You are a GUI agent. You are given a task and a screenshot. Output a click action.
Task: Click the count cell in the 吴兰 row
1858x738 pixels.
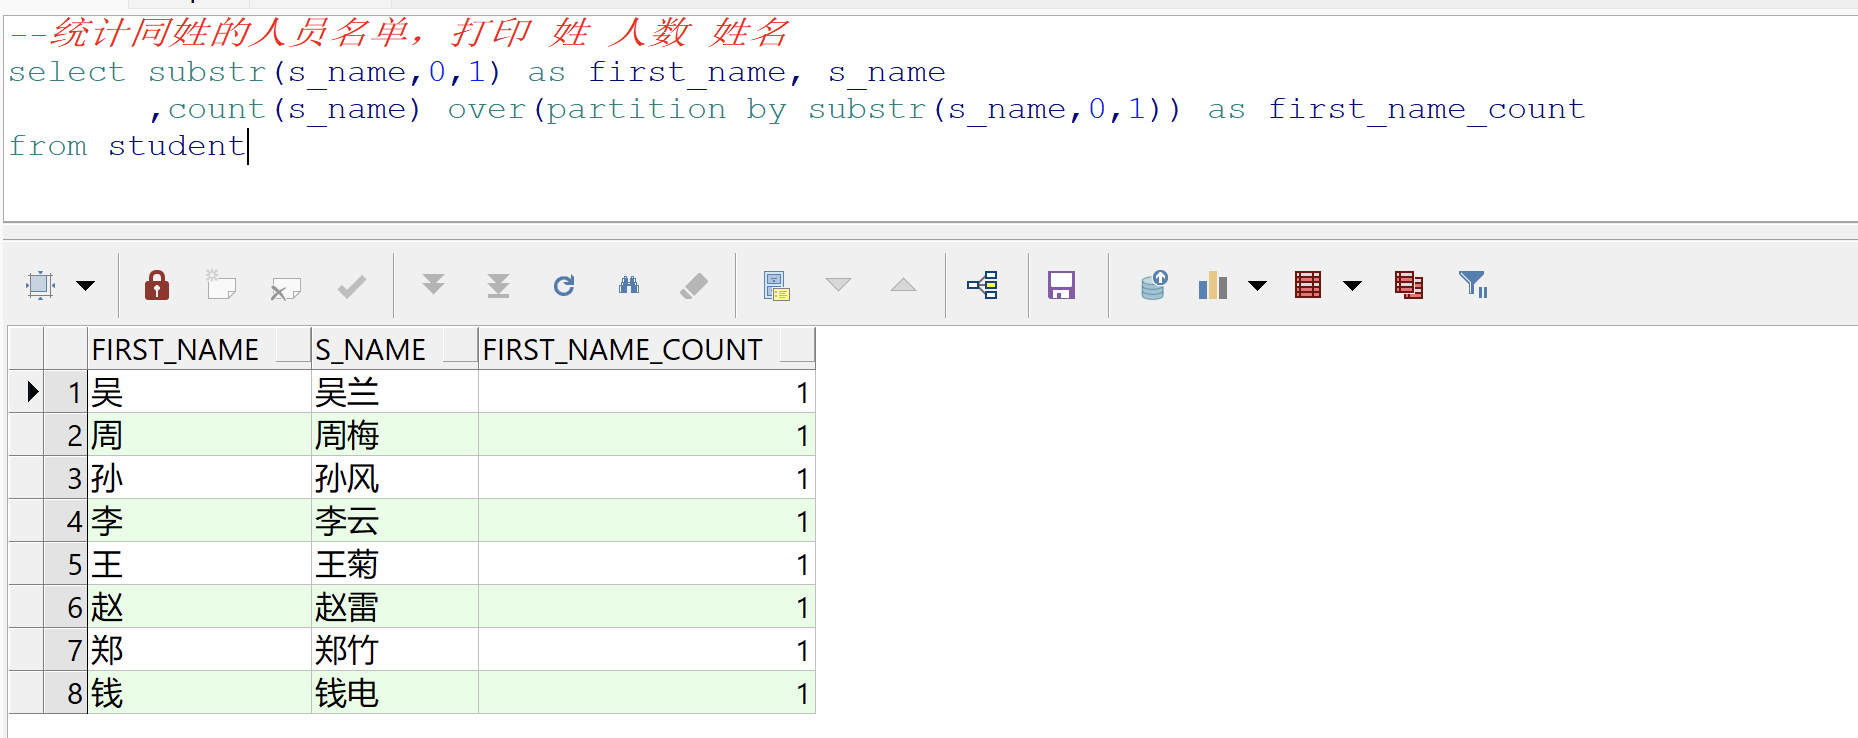coord(646,392)
